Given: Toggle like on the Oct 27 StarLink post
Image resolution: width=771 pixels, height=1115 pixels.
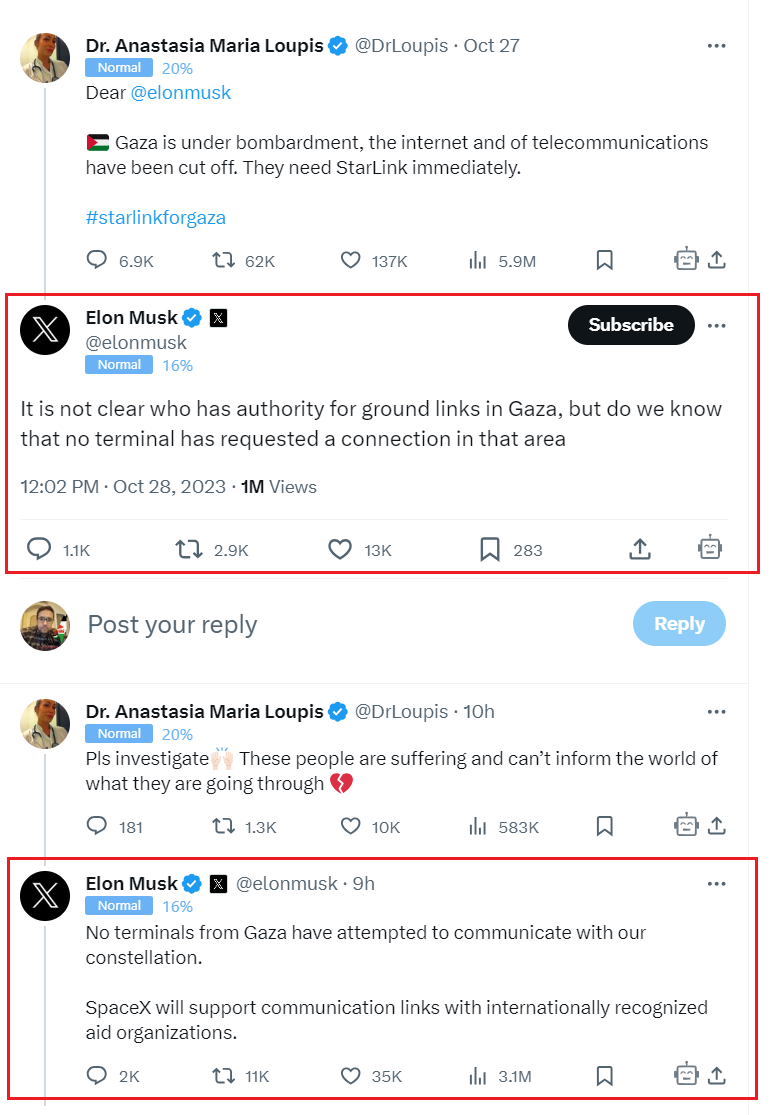Looking at the screenshot, I should (x=350, y=260).
